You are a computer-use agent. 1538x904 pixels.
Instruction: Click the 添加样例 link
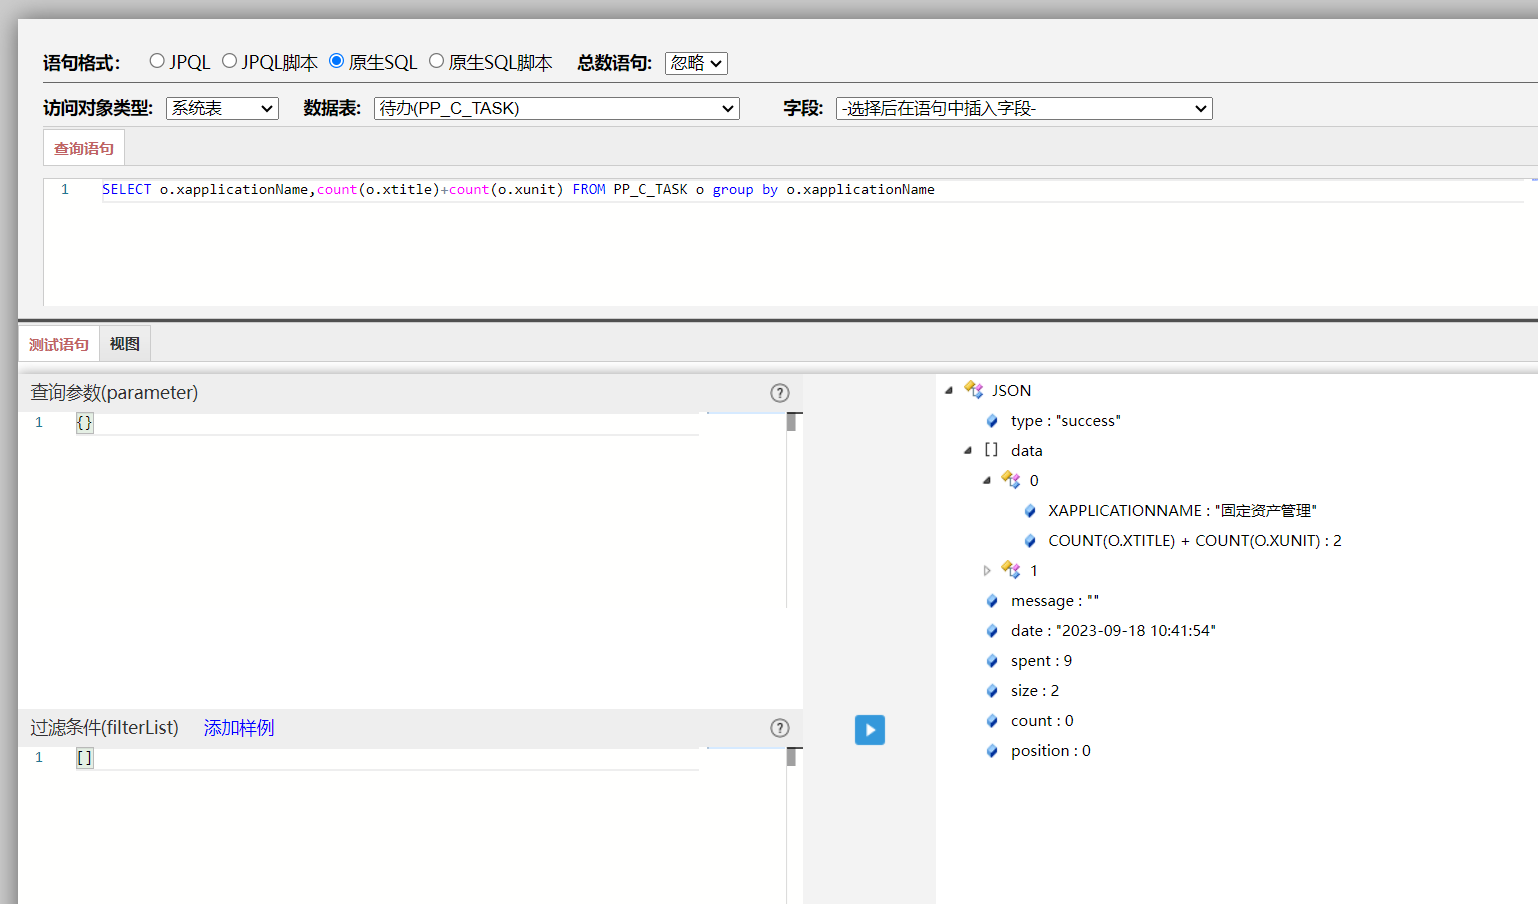coord(239,728)
